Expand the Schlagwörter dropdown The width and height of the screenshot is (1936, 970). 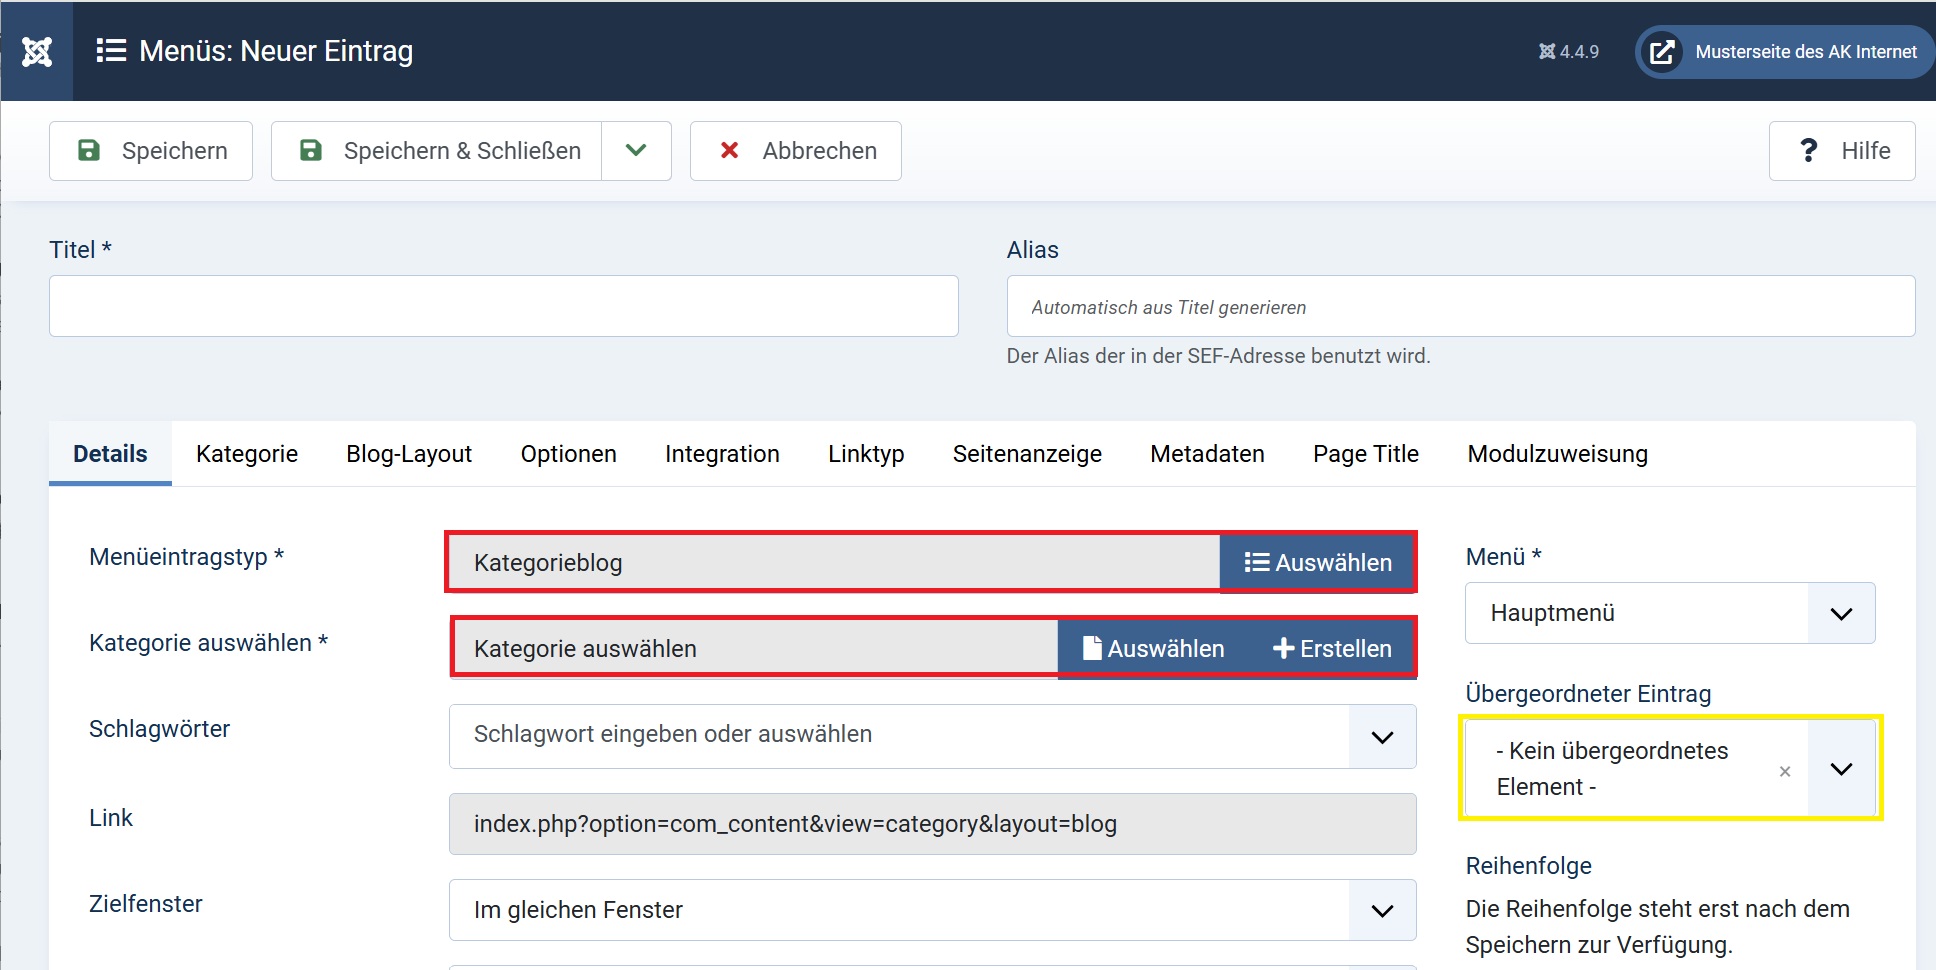coord(1382,737)
